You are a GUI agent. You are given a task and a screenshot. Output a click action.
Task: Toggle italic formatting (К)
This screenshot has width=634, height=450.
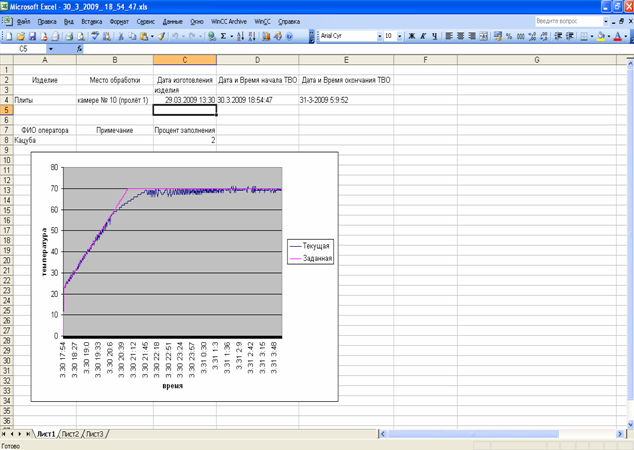click(x=423, y=36)
